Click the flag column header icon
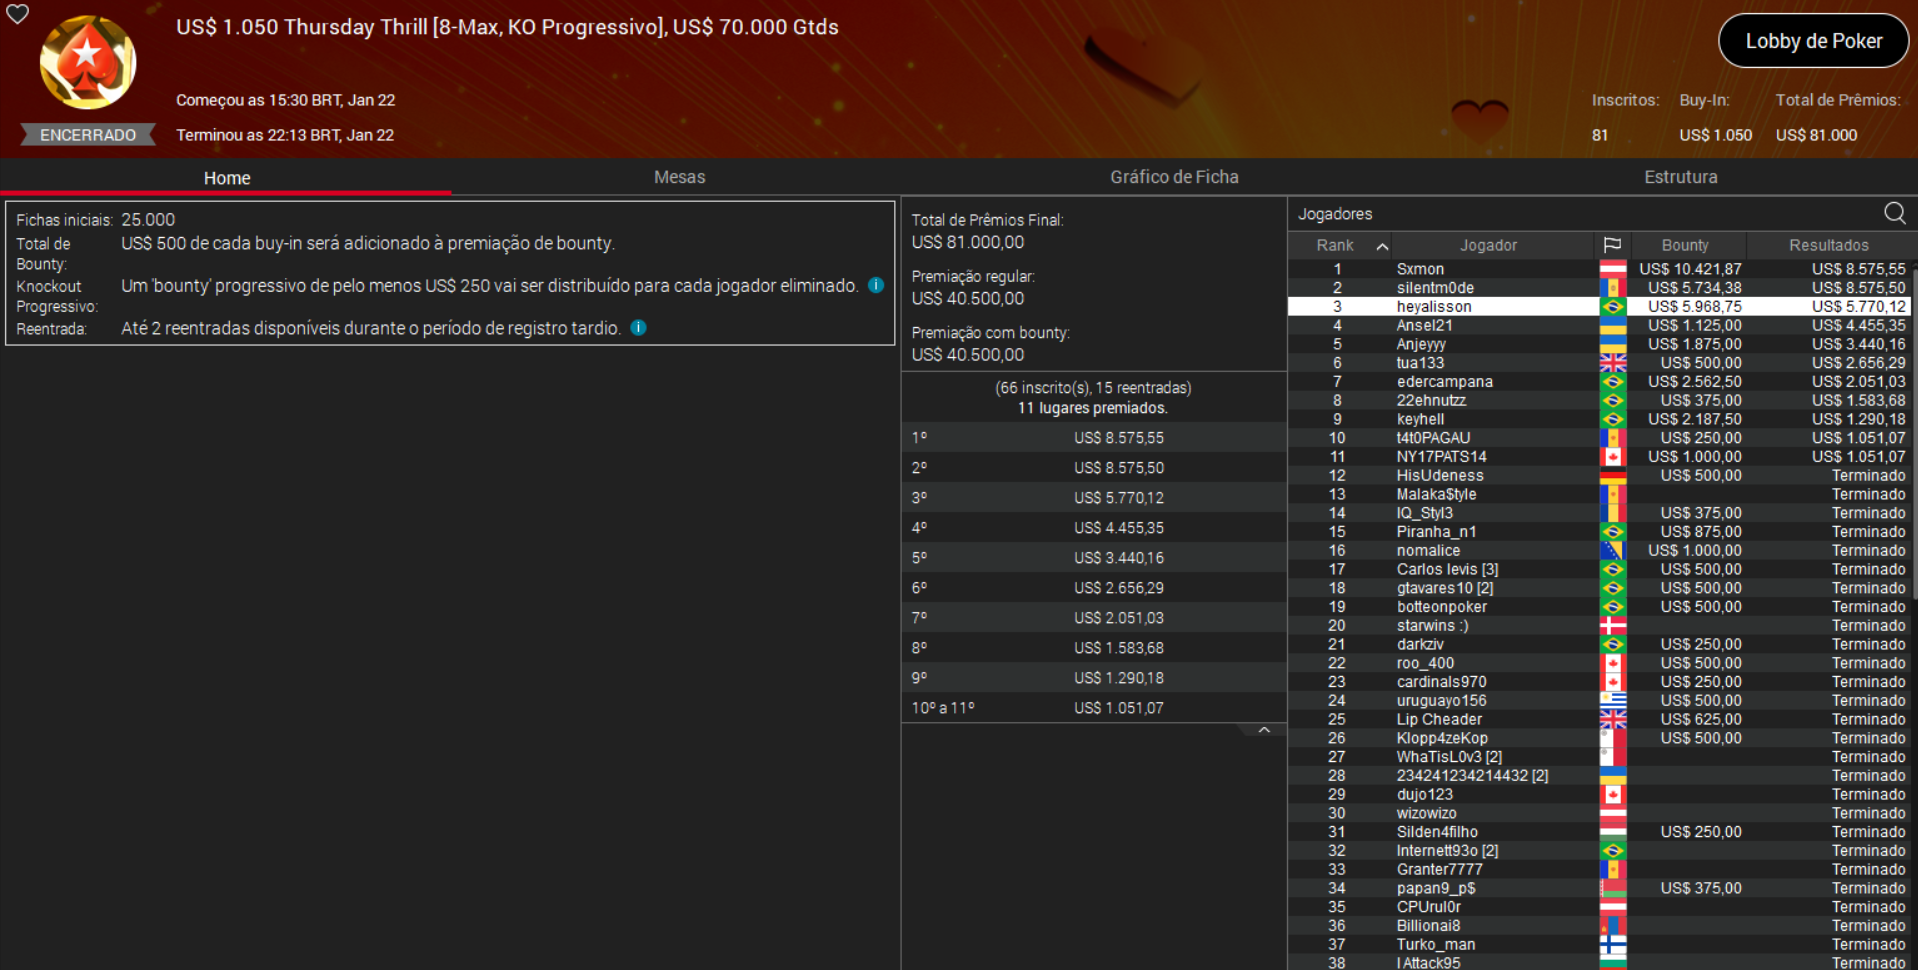Screen dimensions: 1918x970 [1613, 245]
